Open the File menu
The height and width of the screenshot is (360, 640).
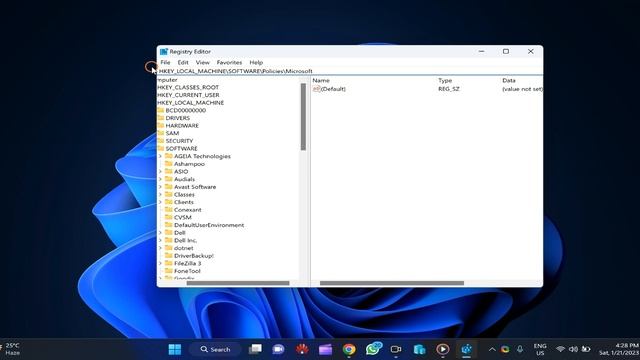pos(165,62)
